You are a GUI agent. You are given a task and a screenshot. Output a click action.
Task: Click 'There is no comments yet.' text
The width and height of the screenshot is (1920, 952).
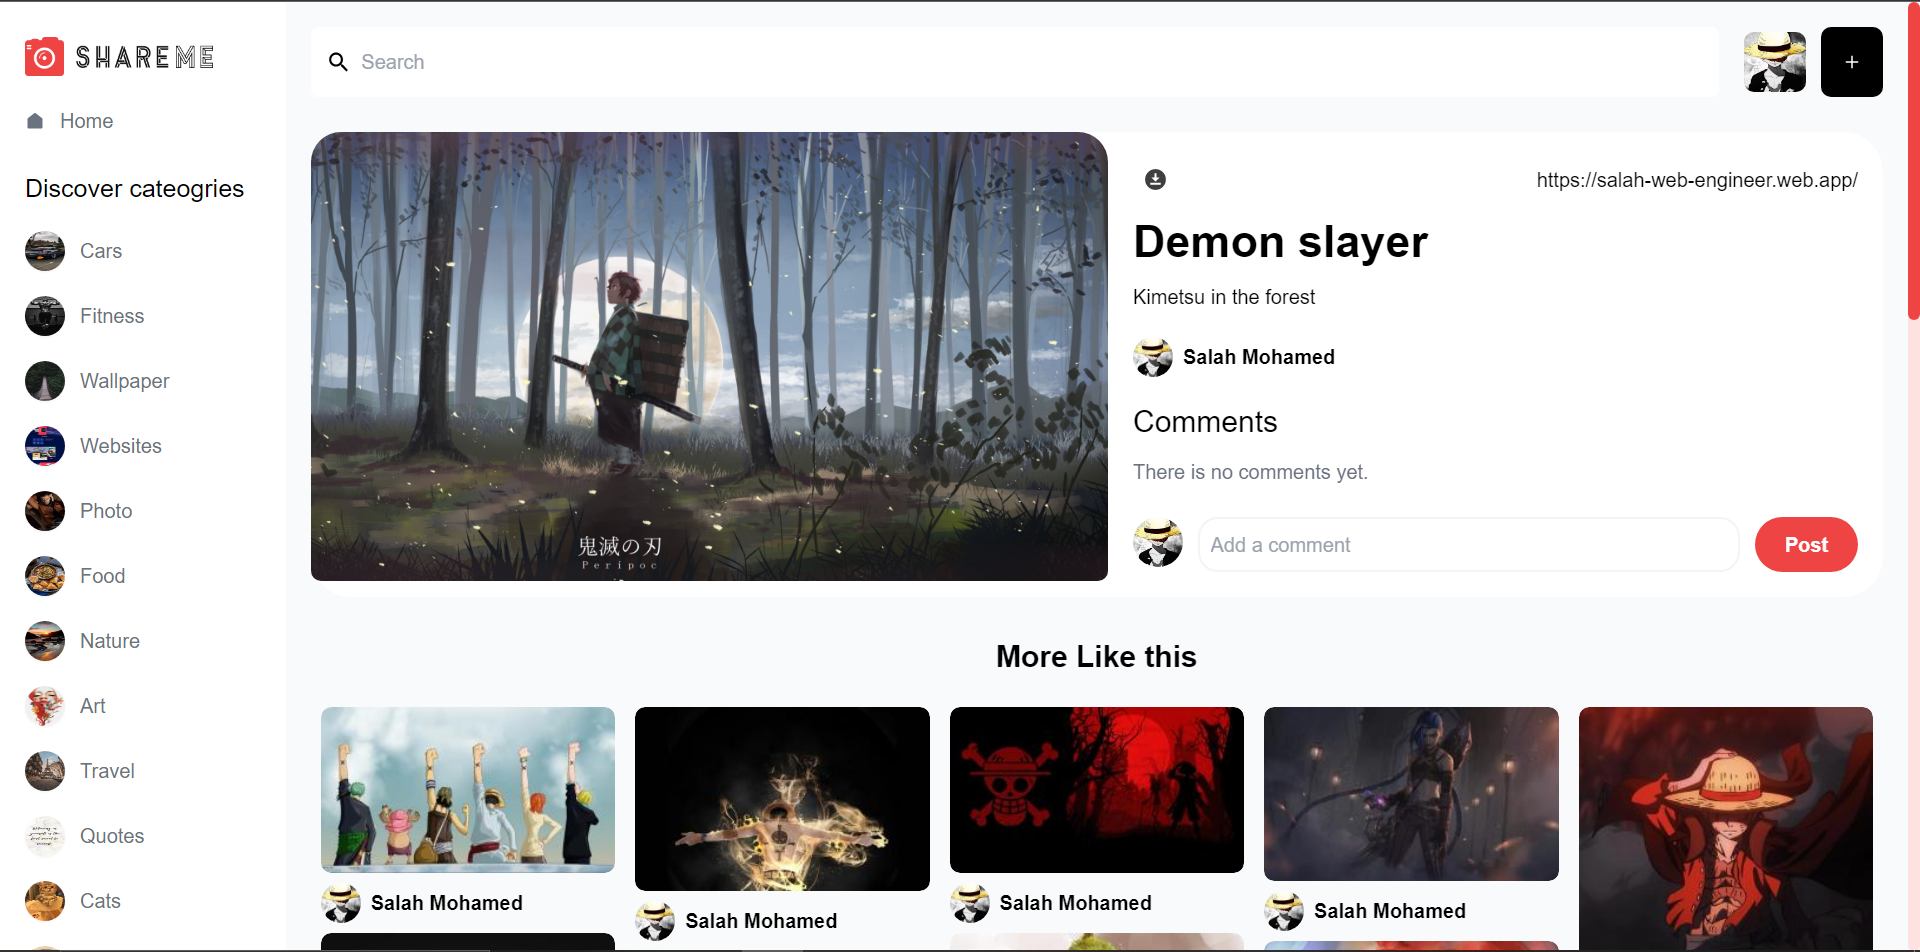pos(1250,472)
